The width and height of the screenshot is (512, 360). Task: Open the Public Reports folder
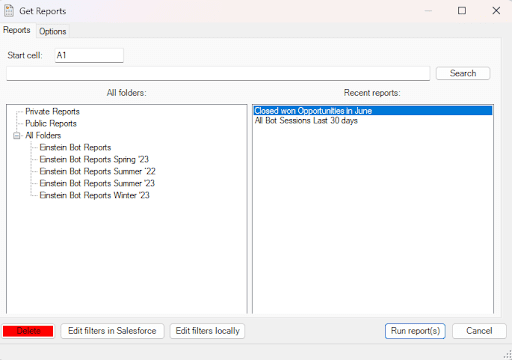tap(51, 124)
